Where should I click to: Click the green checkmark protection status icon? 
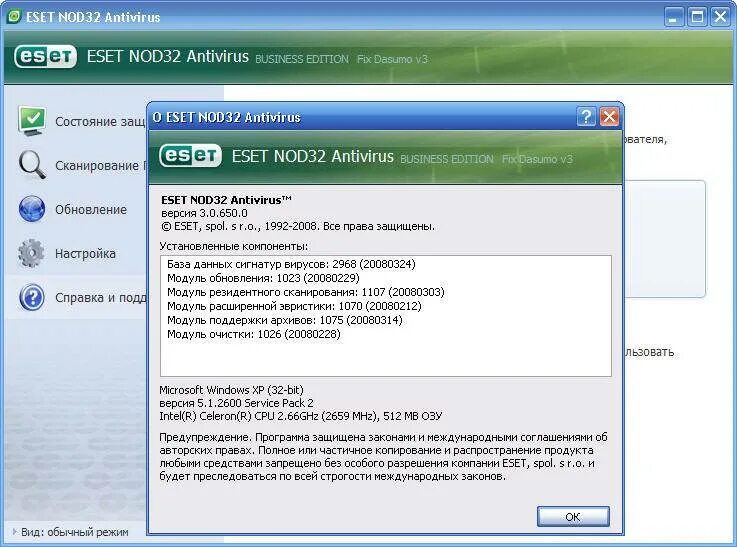coord(32,120)
